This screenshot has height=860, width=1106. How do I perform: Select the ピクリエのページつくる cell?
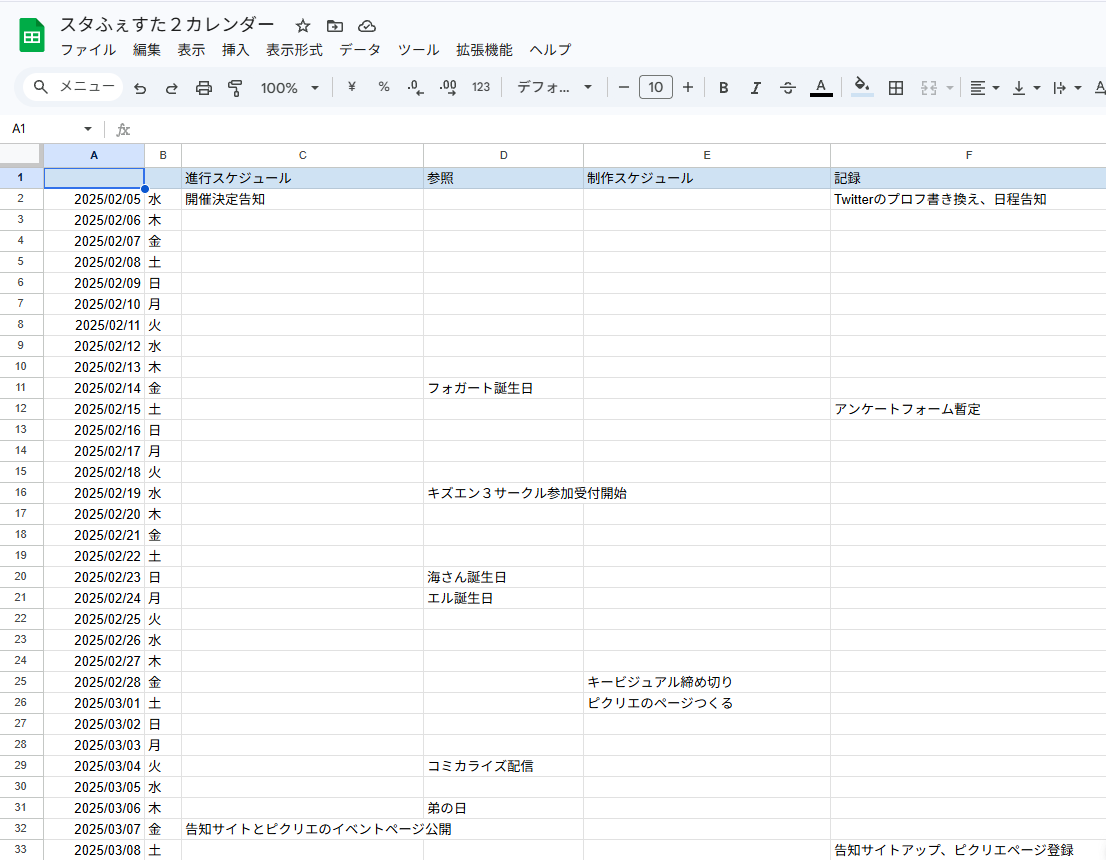[707, 703]
